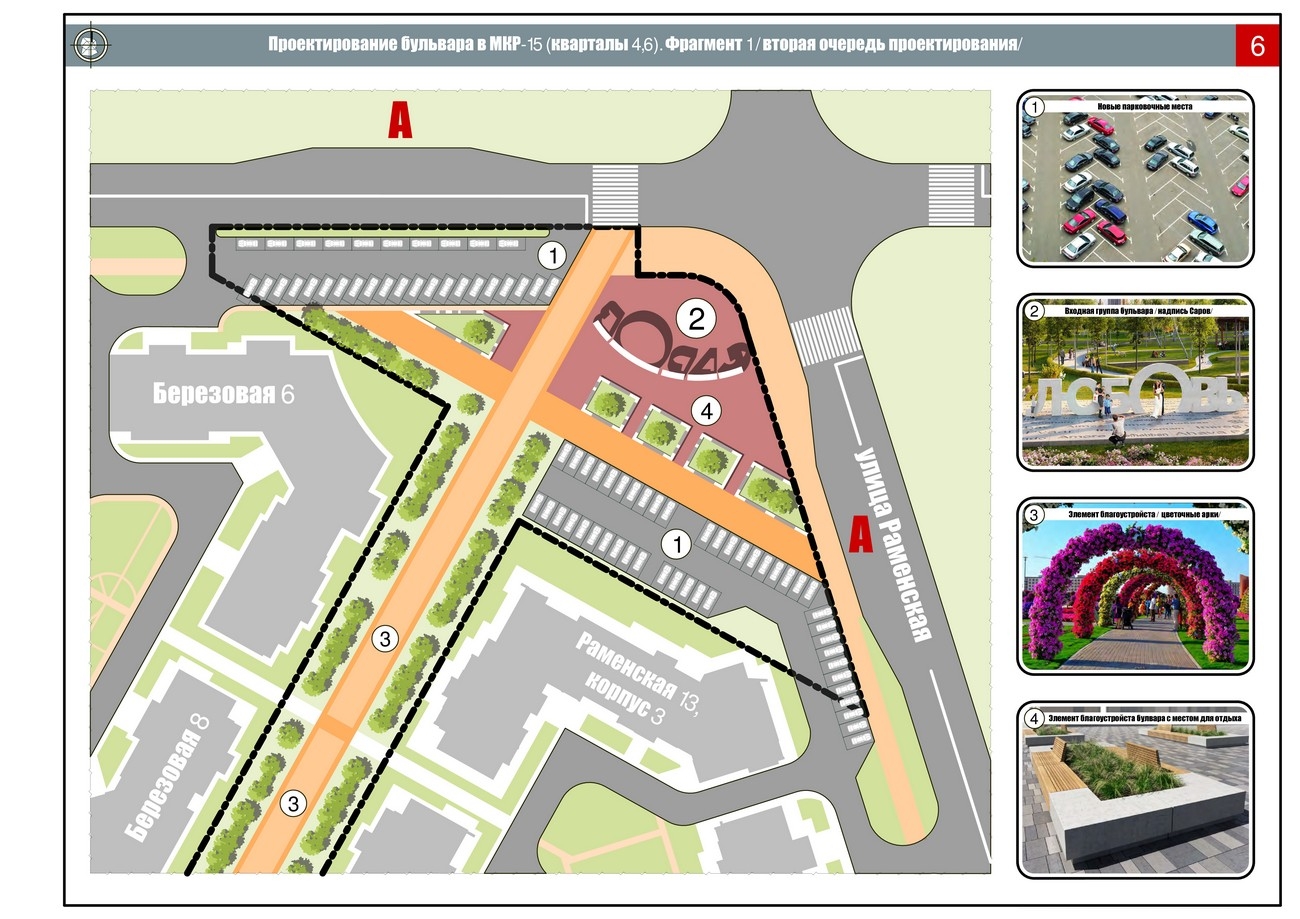
Task: Click the zebra crossing at the boulevard's head
Action: point(615,194)
